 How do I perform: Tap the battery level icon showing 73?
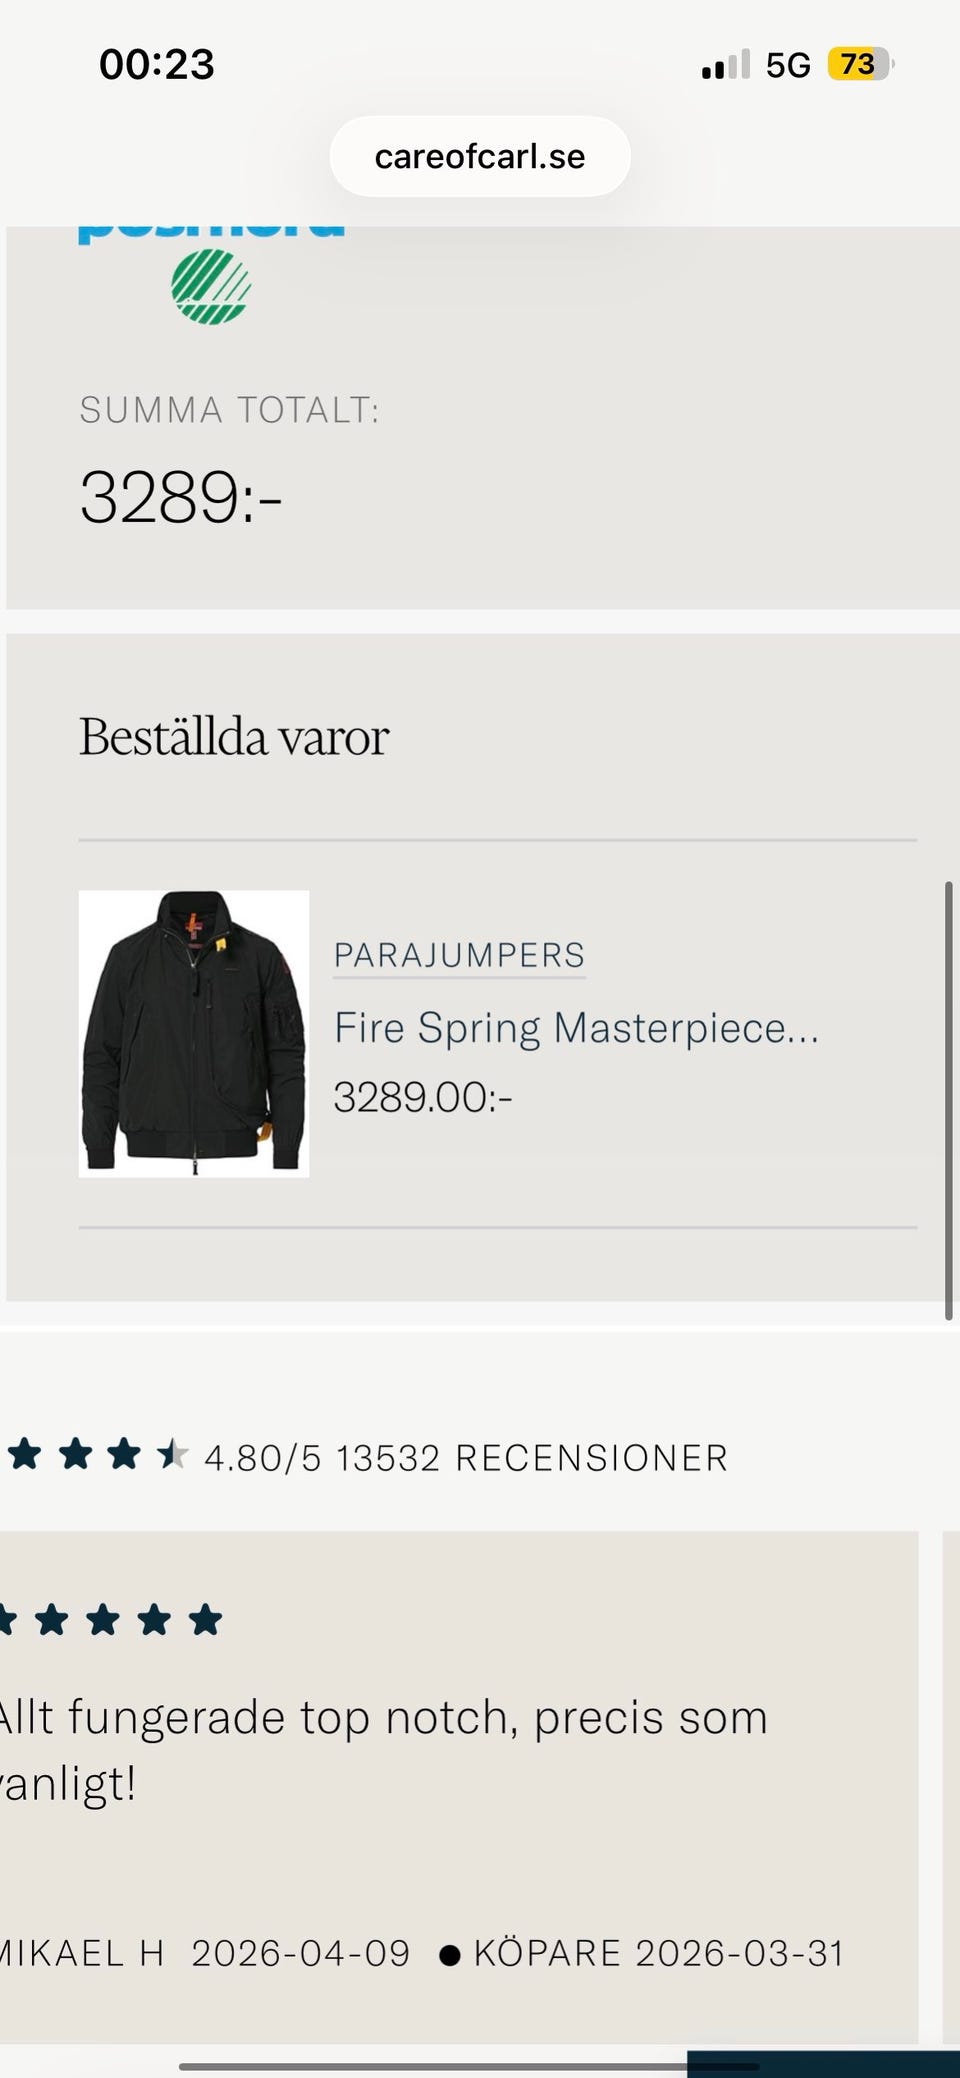pyautogui.click(x=860, y=64)
